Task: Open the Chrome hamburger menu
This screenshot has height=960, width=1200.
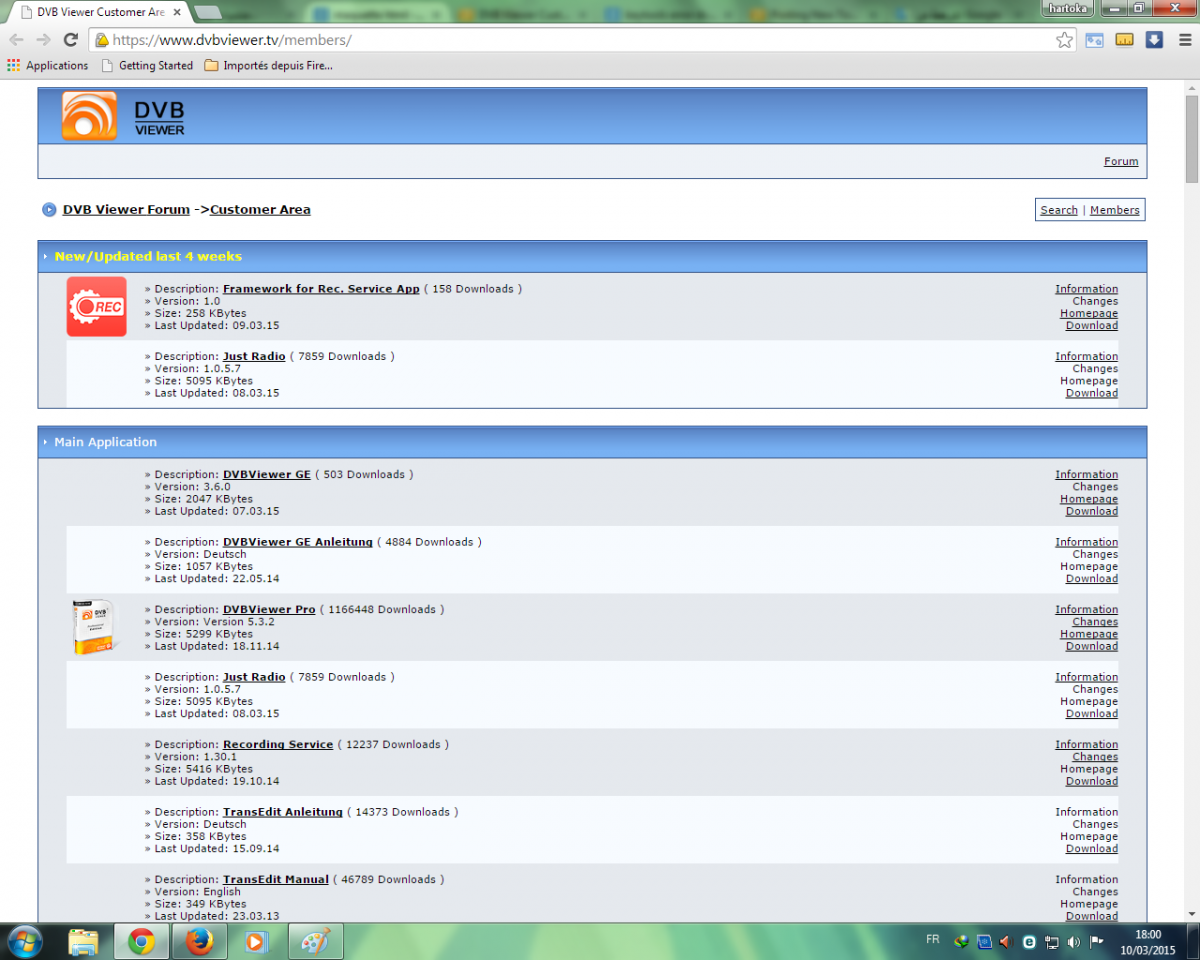Action: [x=1183, y=40]
